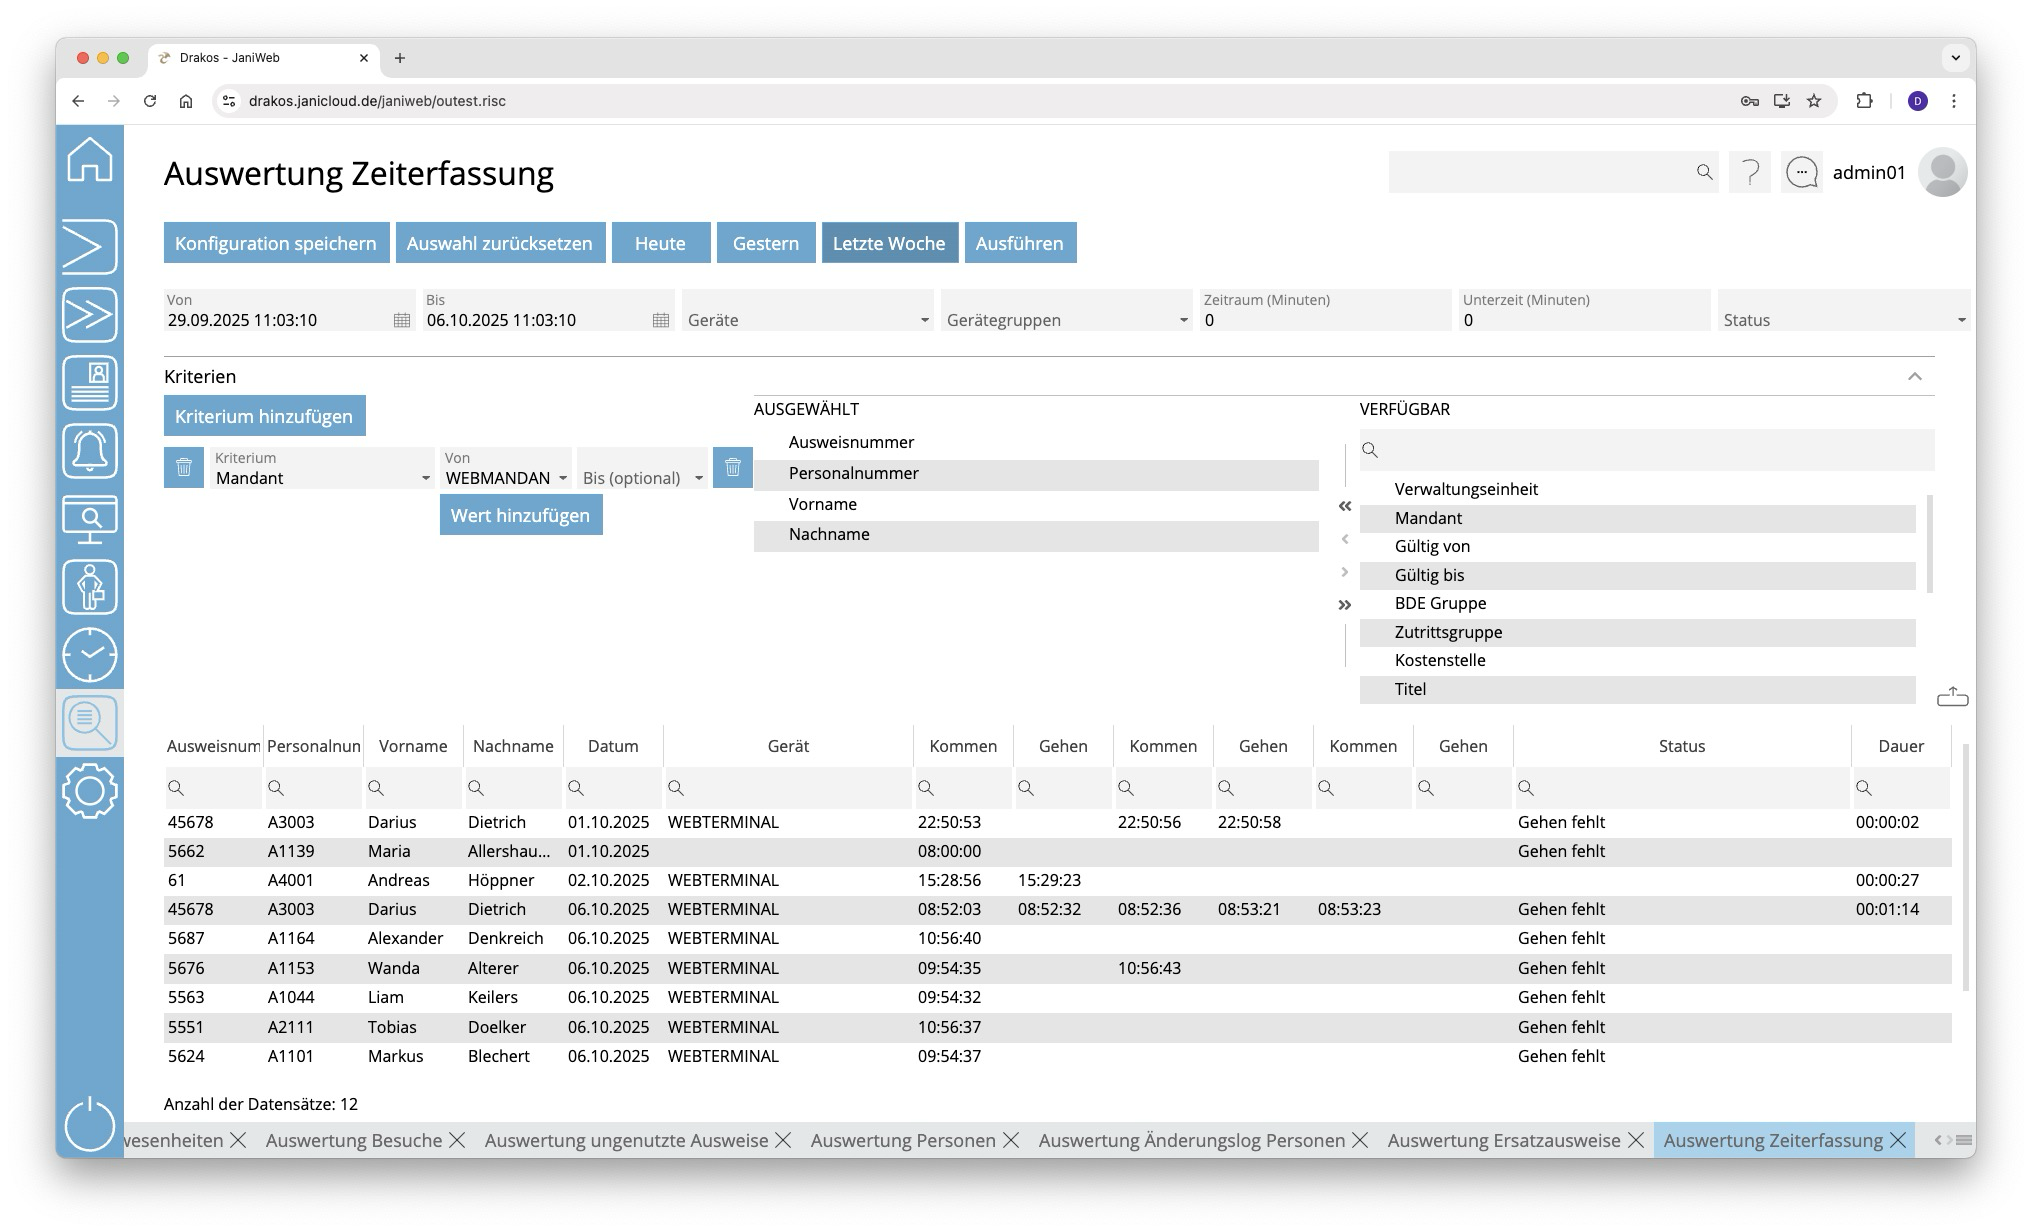Open the home icon in sidebar
The height and width of the screenshot is (1232, 2032).
tap(90, 160)
